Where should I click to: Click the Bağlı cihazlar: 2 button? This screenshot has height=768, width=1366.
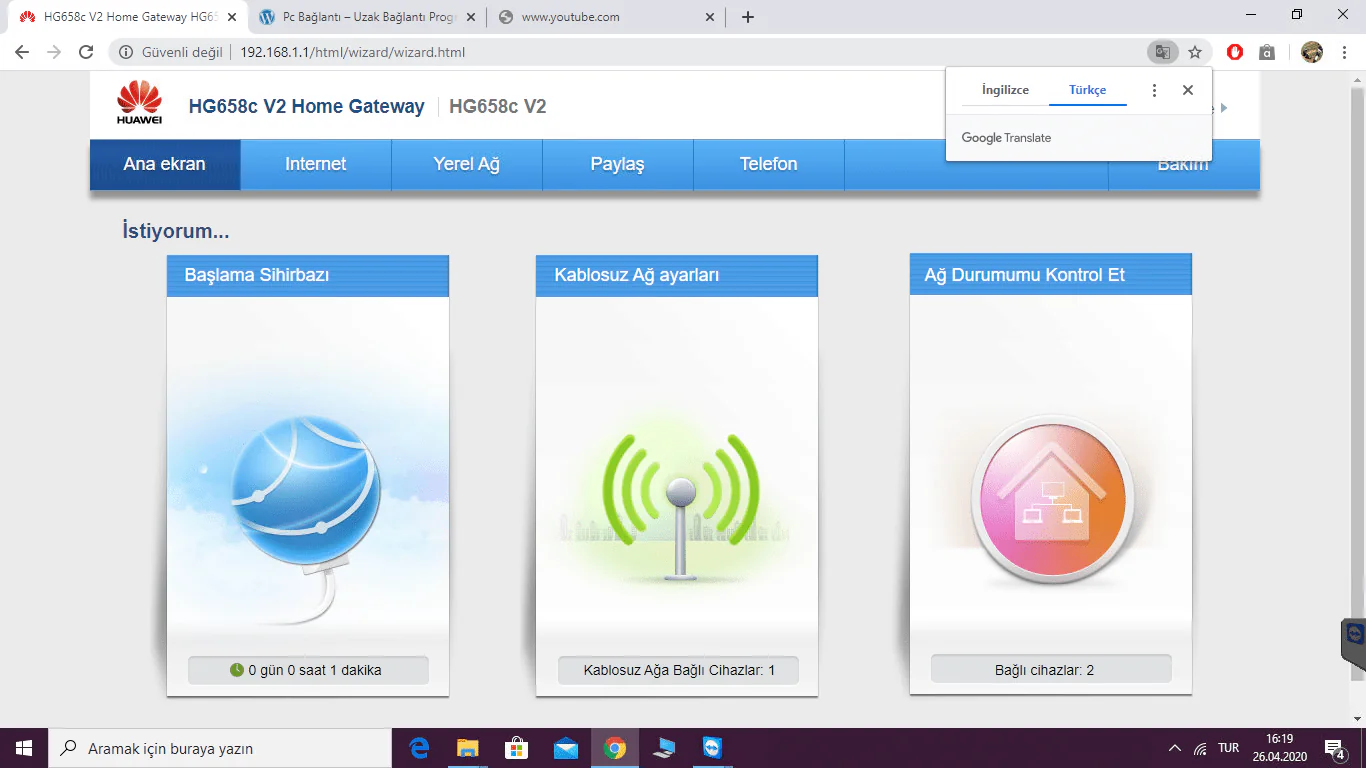(1050, 670)
